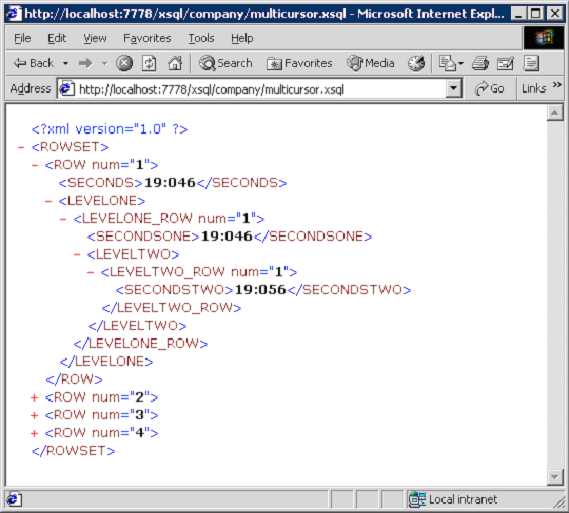This screenshot has width=569, height=513.
Task: Click the xml version declaration line
Action: pyautogui.click(x=110, y=129)
